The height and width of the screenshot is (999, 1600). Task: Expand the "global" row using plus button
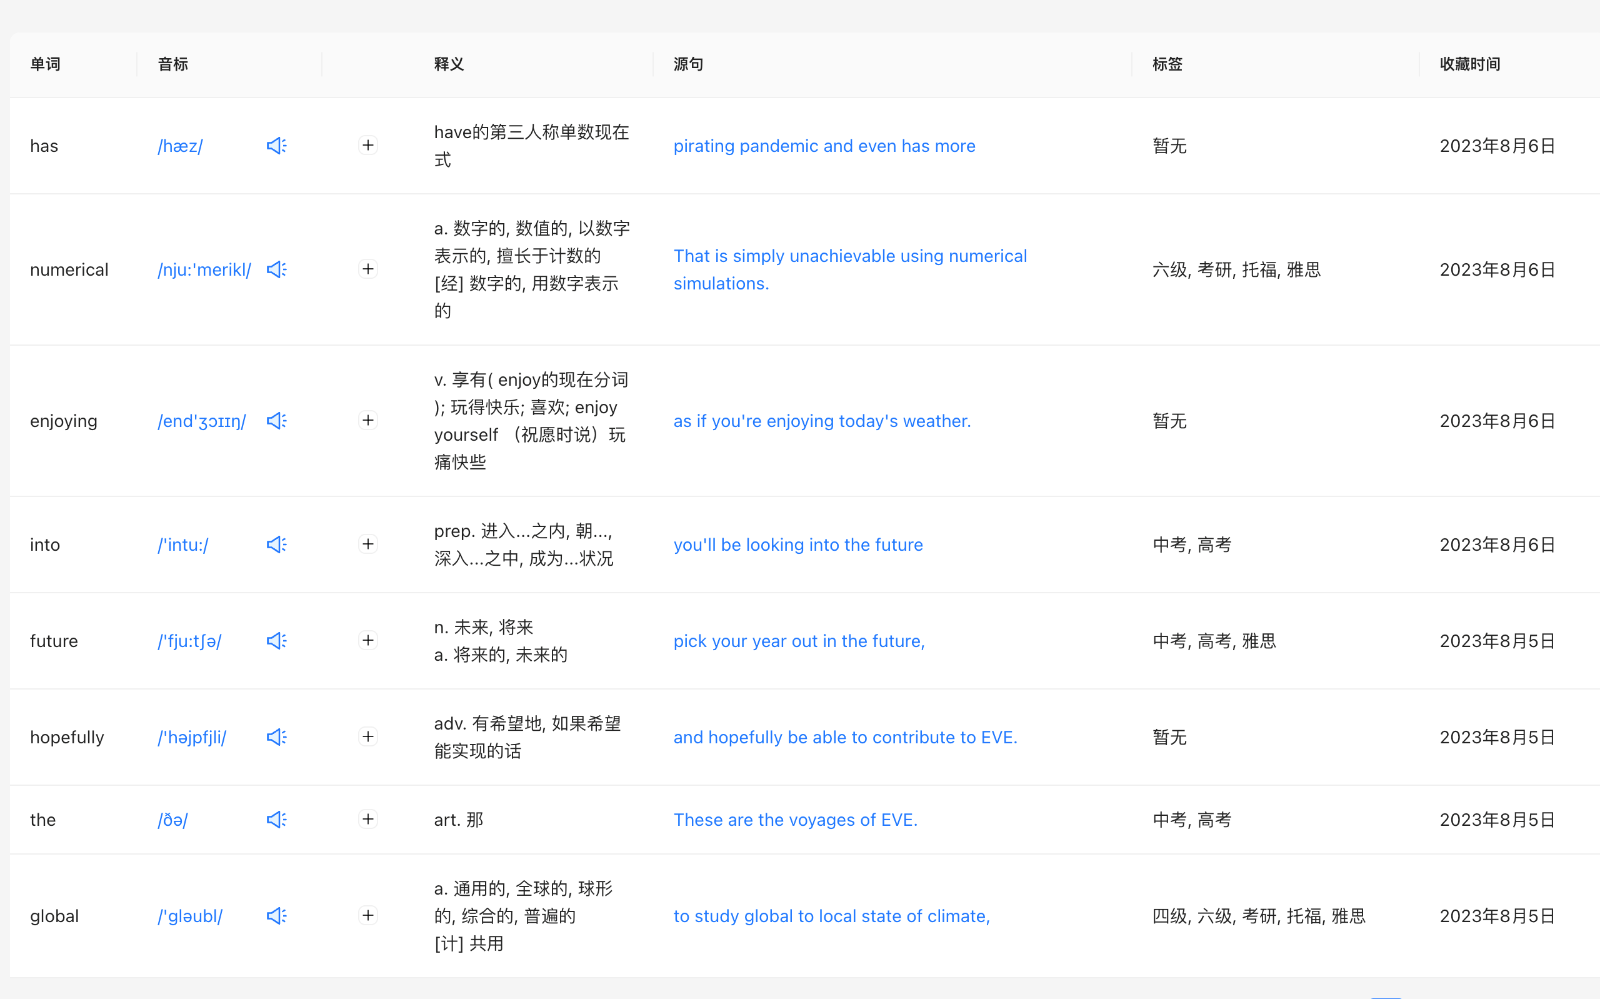(368, 916)
